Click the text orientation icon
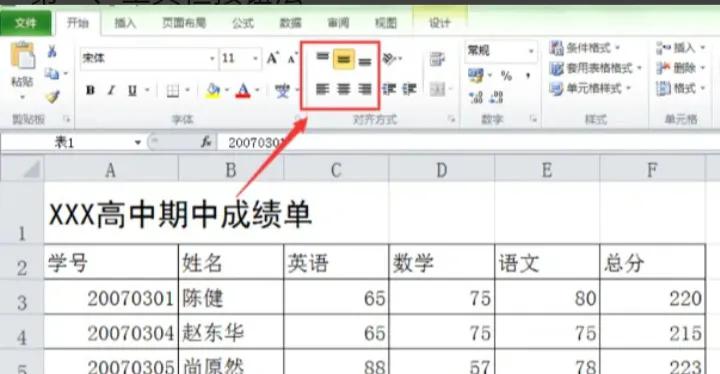The height and width of the screenshot is (374, 720). pos(389,58)
